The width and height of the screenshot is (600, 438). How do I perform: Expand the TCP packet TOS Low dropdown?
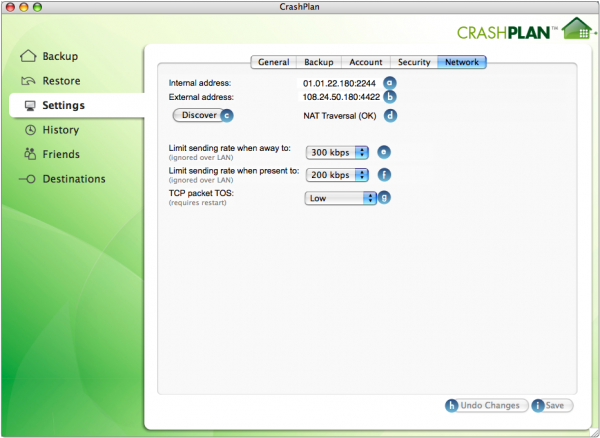point(341,198)
